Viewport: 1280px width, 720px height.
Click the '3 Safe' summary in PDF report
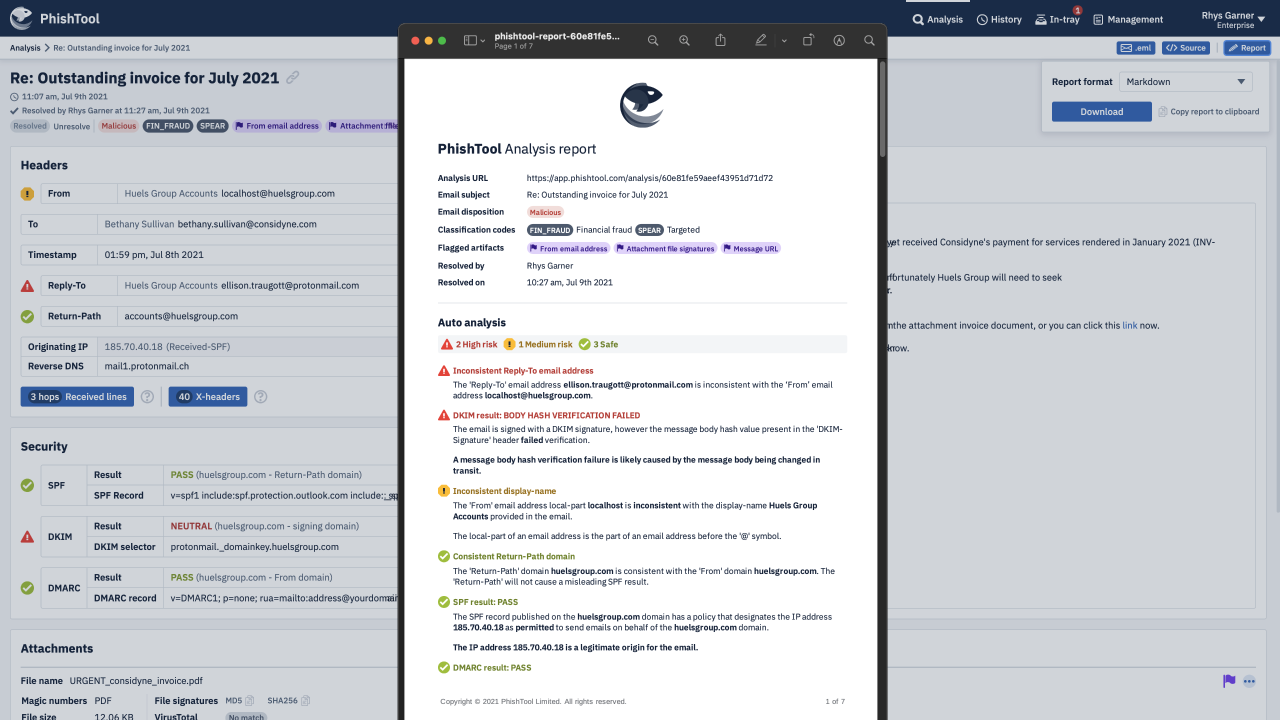599,344
